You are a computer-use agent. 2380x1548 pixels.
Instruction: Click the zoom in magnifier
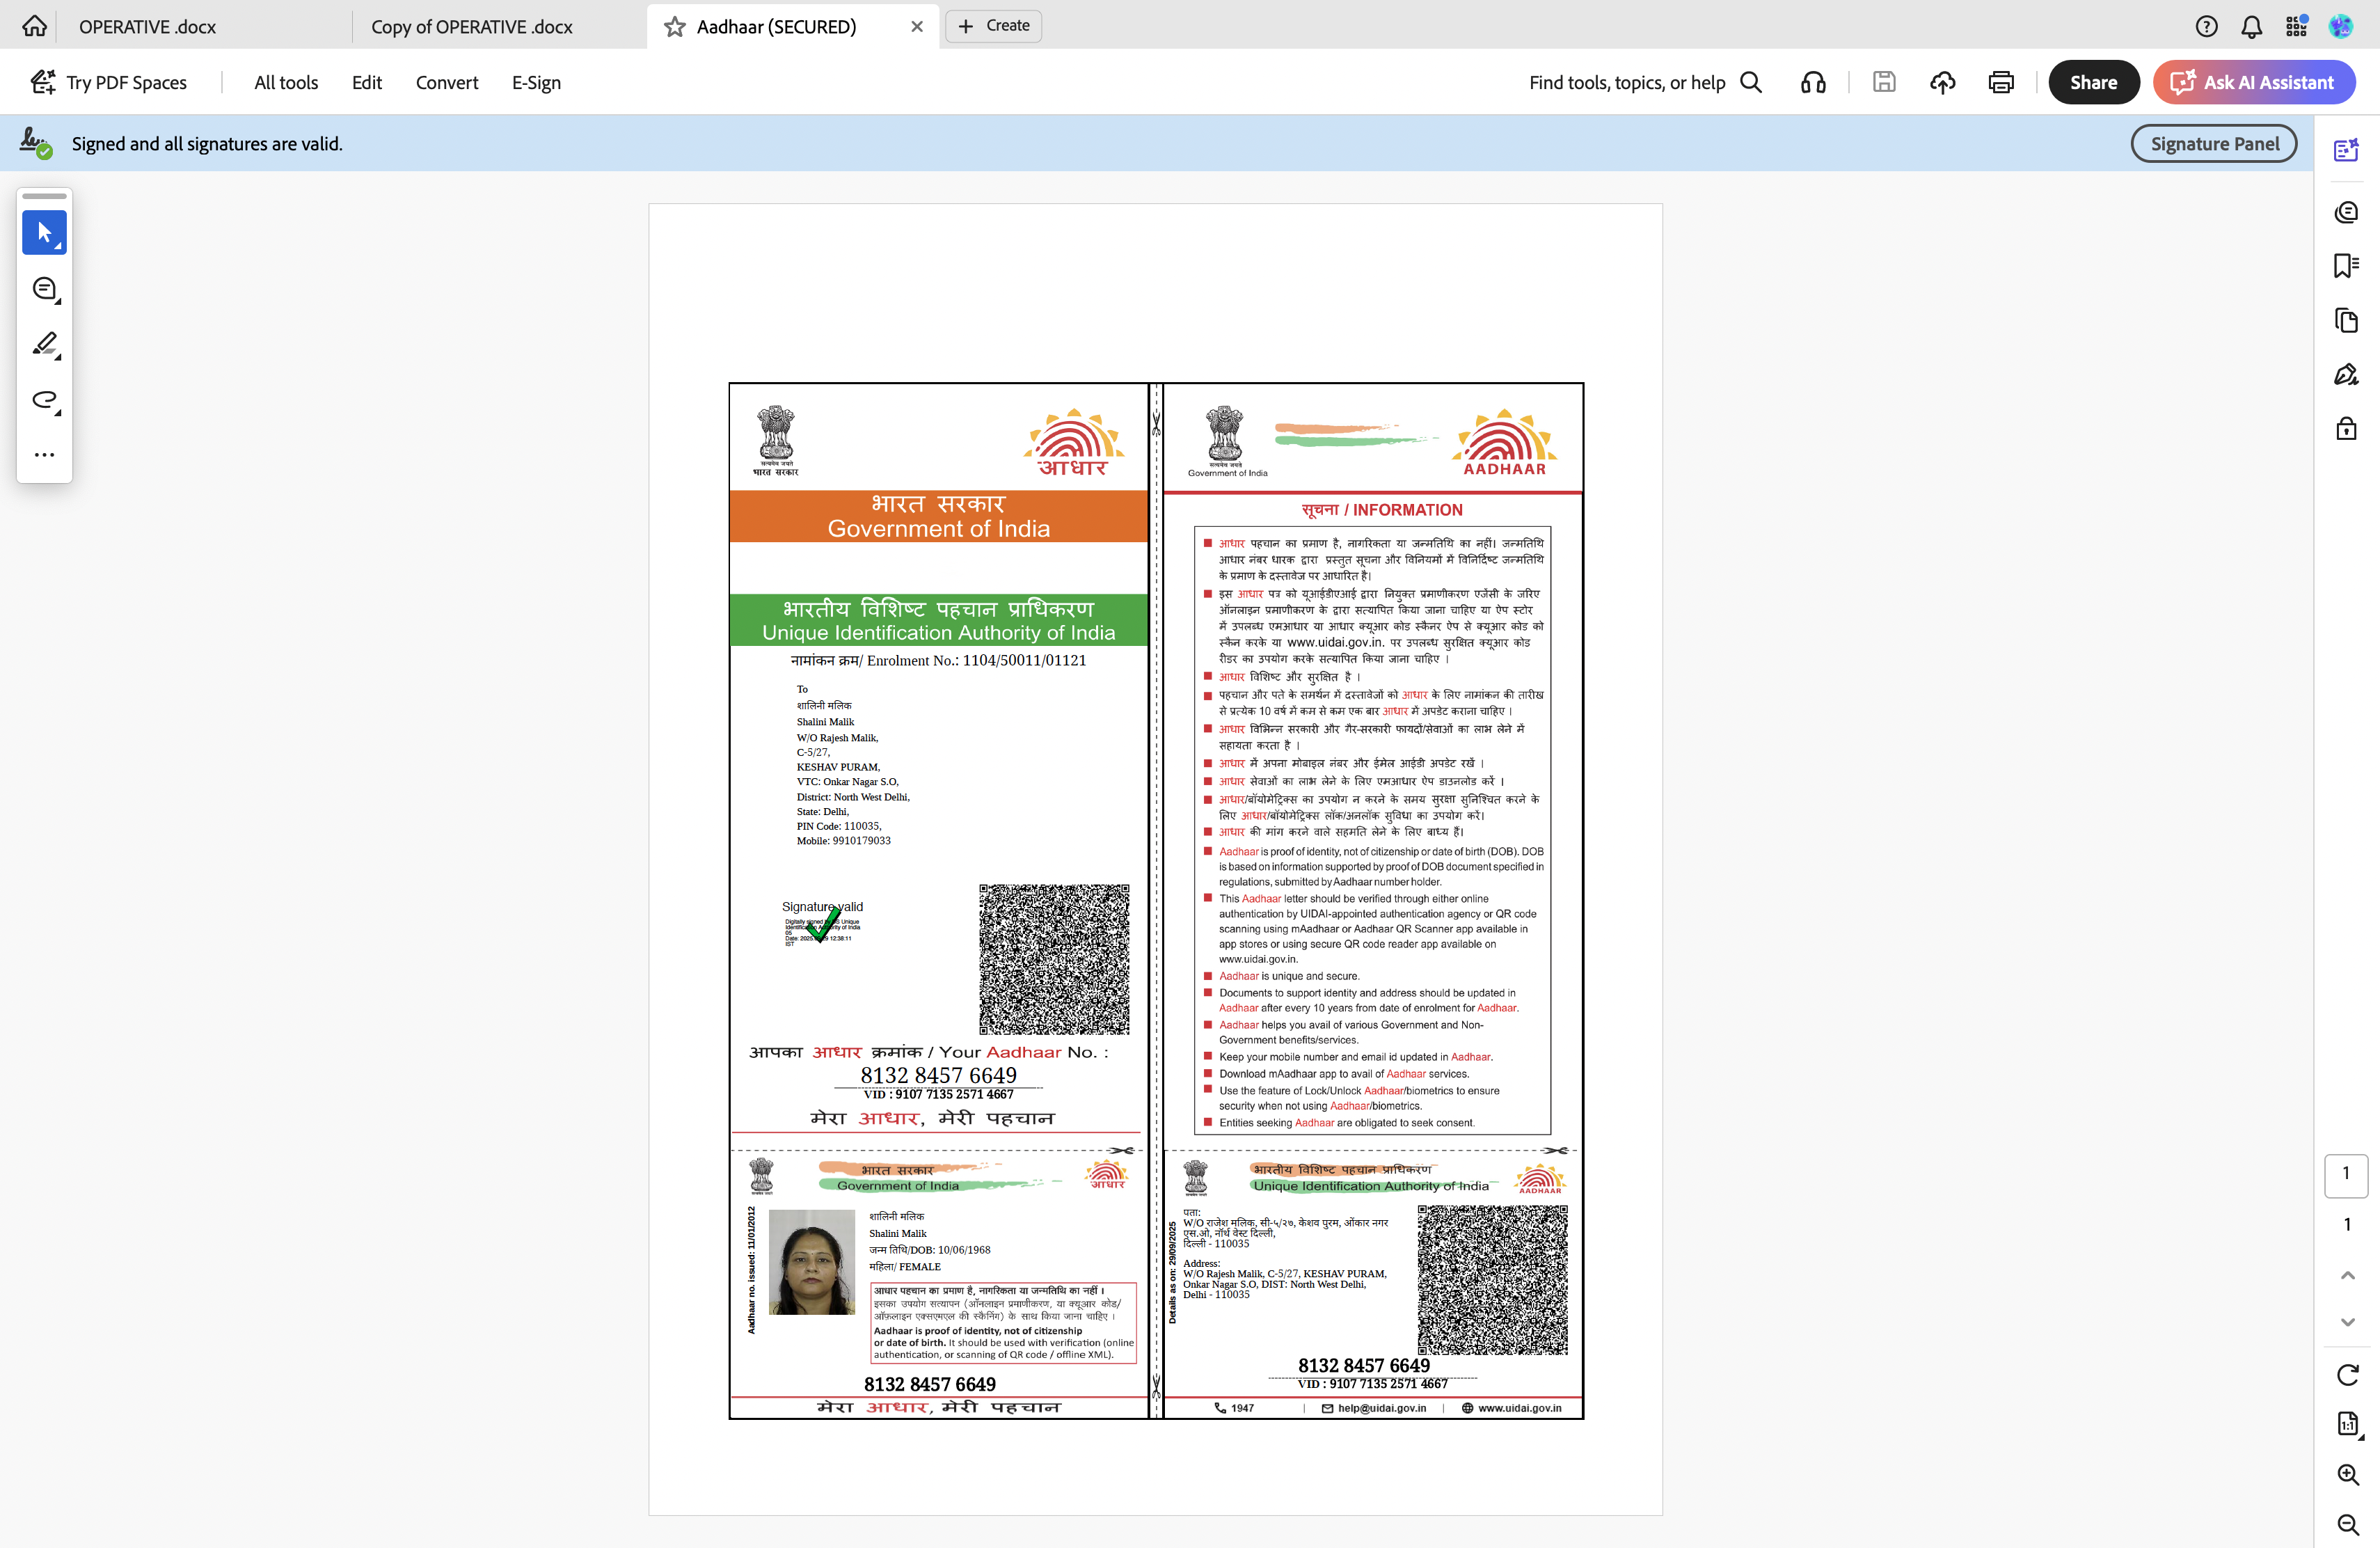[2347, 1475]
